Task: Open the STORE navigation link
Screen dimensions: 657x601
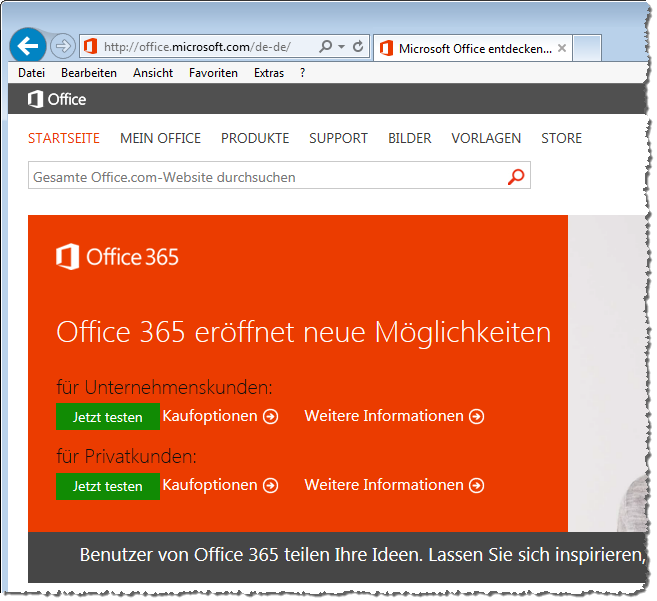Action: coord(561,138)
